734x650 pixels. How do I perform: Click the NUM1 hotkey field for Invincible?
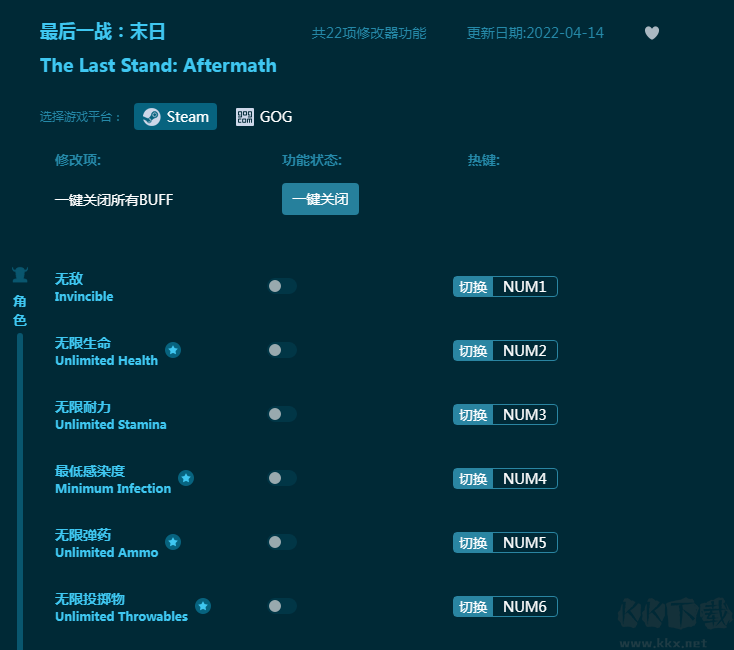pyautogui.click(x=525, y=287)
